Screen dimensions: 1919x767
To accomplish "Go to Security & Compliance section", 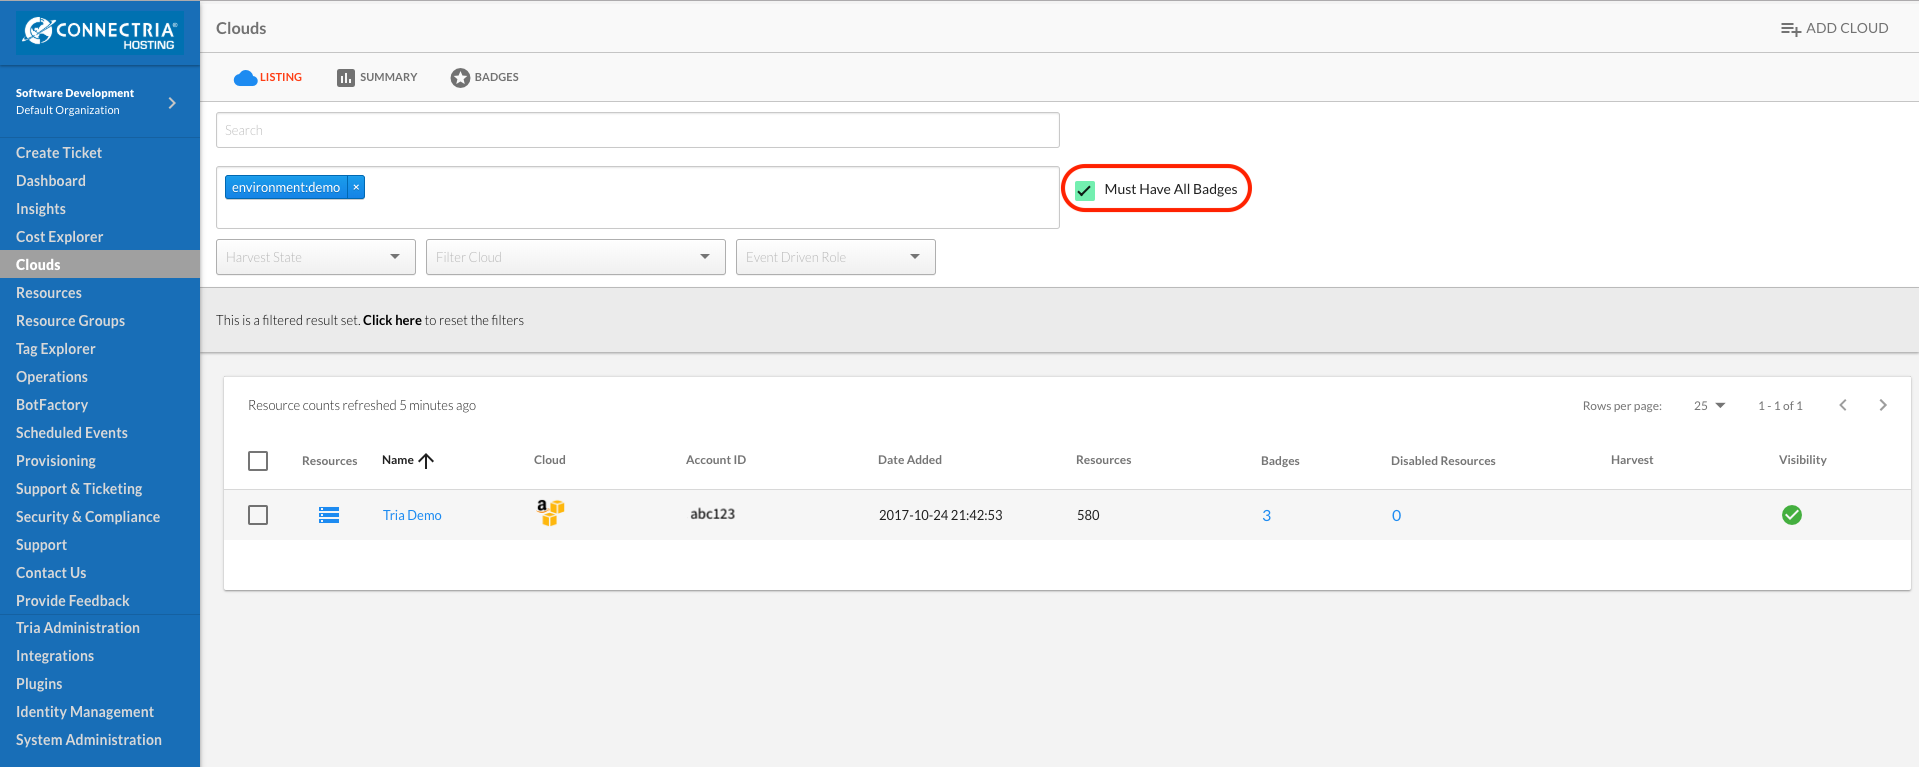I will click(88, 517).
